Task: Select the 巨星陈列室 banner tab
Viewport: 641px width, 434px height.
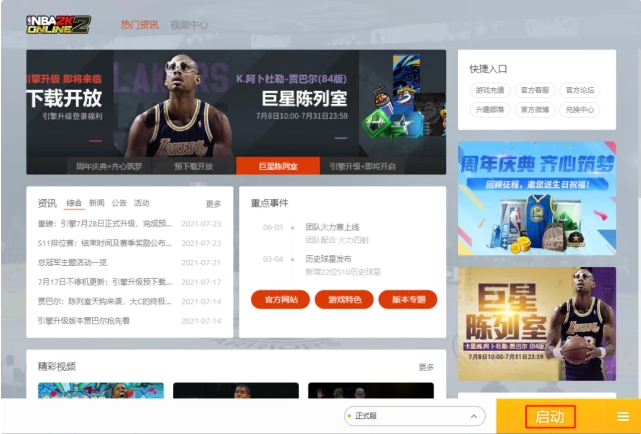Action: click(278, 166)
